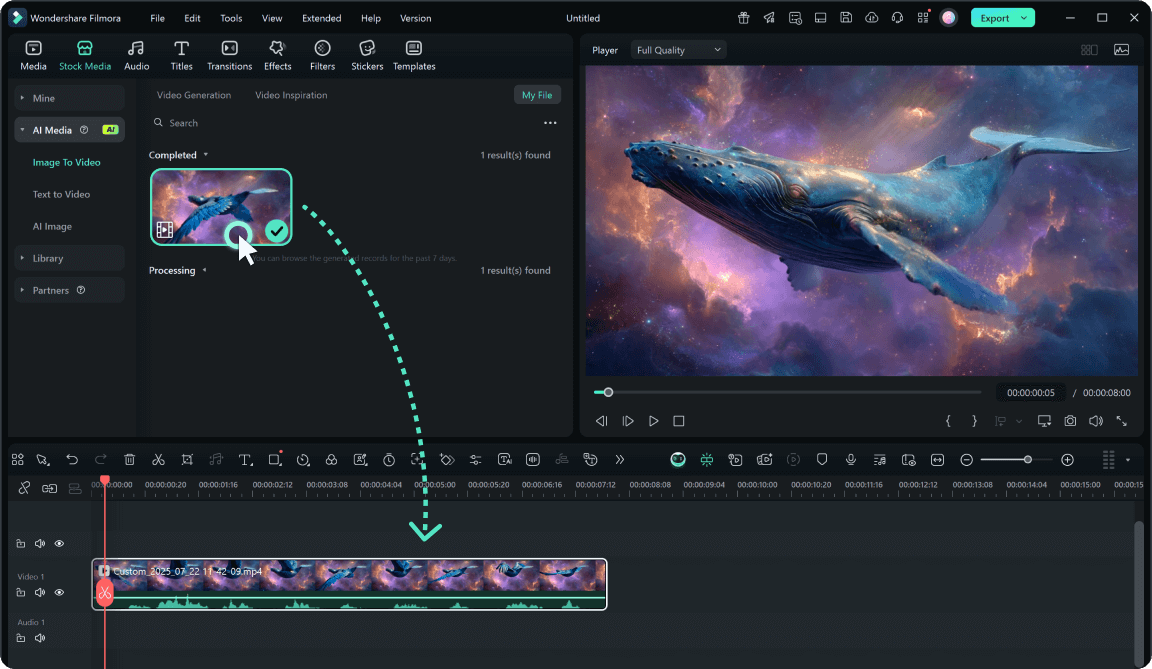
Task: Open the player layout grid icon
Action: tap(1089, 50)
